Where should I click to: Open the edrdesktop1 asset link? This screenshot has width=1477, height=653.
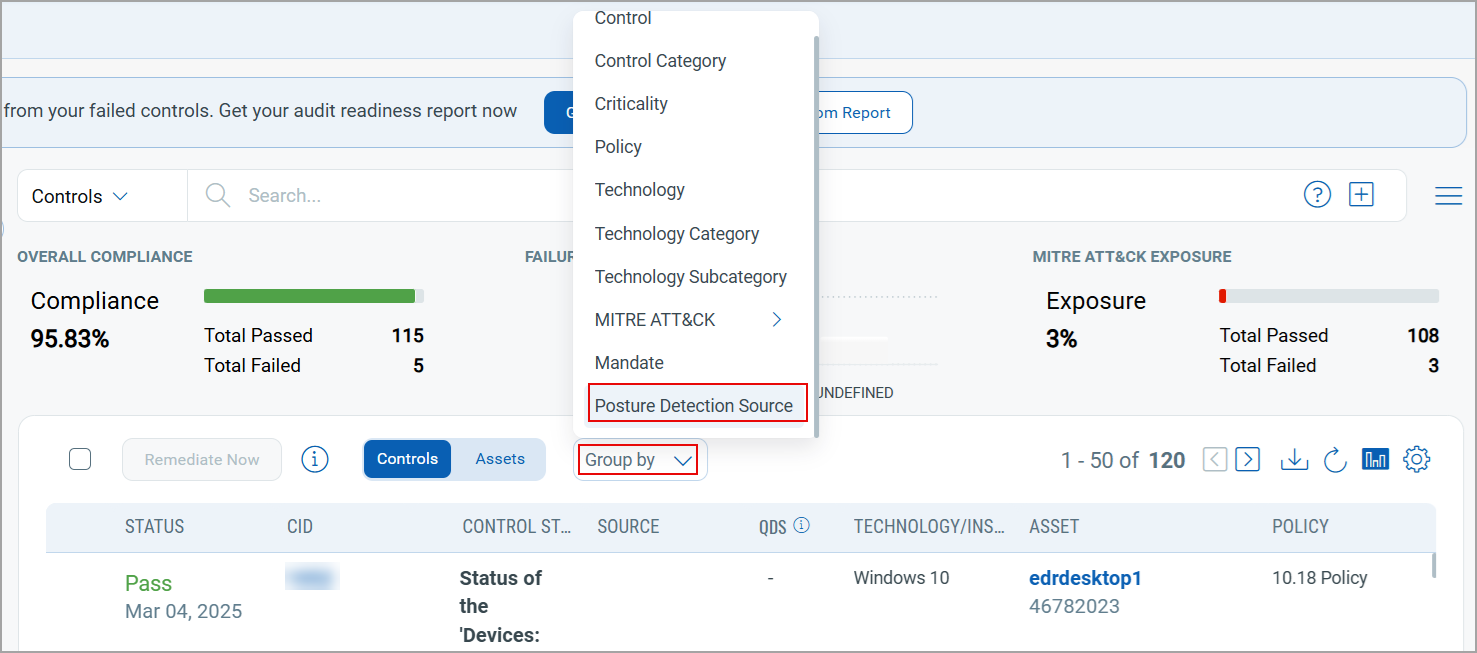coord(1085,578)
